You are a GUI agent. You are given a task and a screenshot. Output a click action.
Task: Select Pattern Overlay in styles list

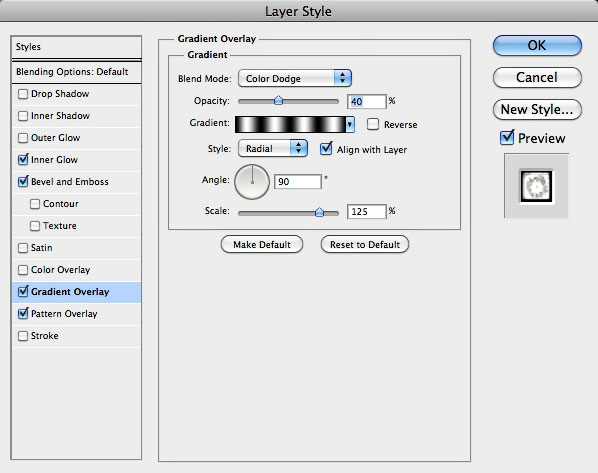(64, 314)
